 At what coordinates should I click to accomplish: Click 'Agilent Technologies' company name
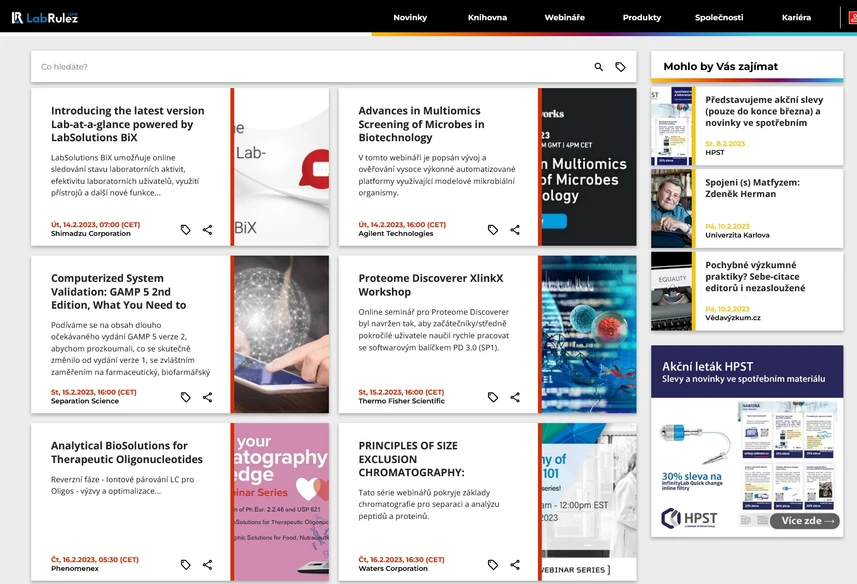pos(396,234)
